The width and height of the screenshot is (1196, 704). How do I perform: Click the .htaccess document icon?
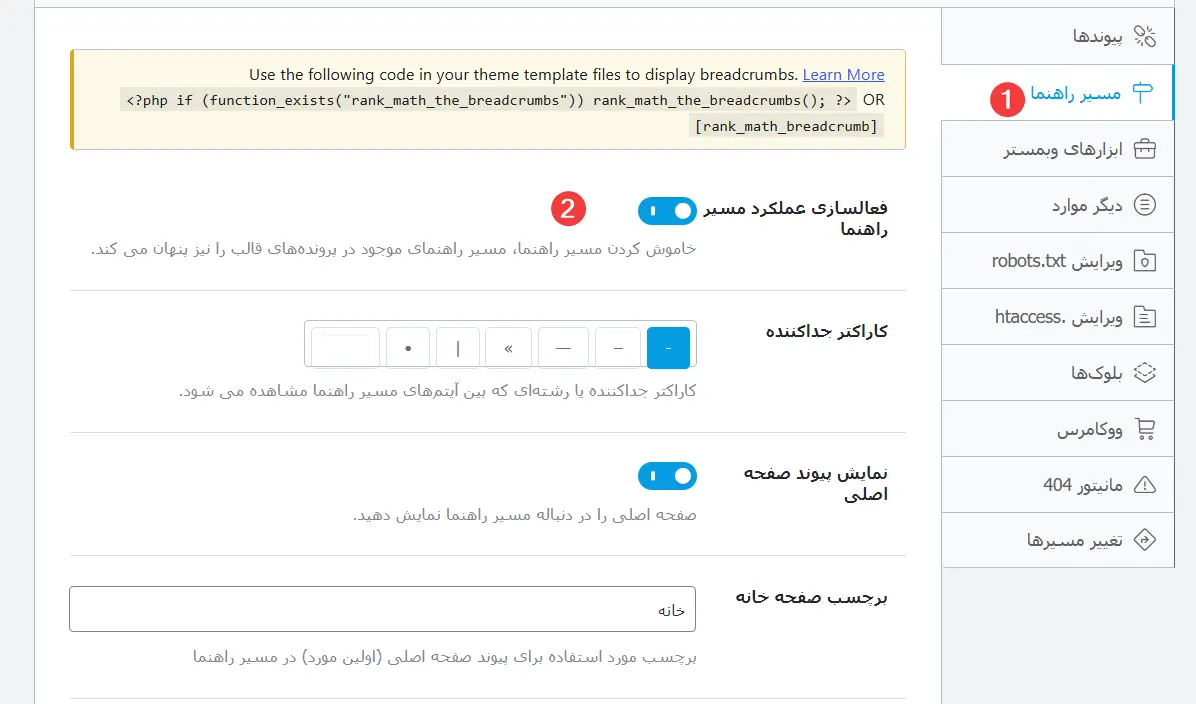coord(1144,317)
